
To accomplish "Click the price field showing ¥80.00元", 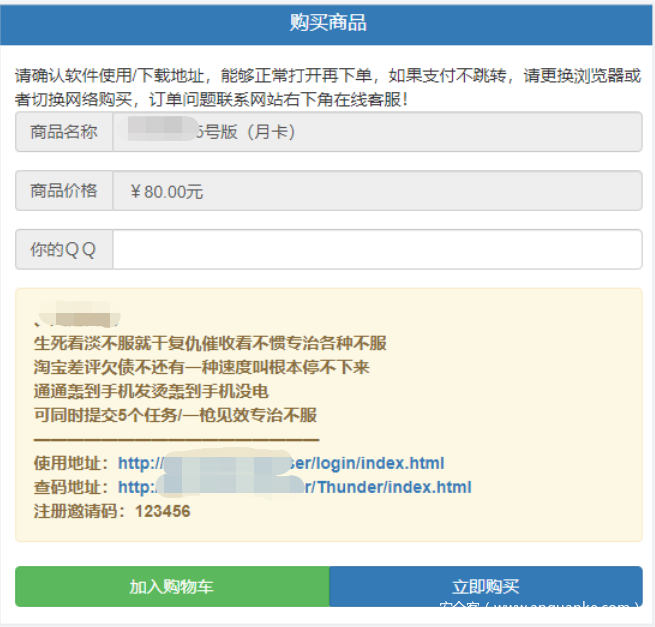I will 376,191.
